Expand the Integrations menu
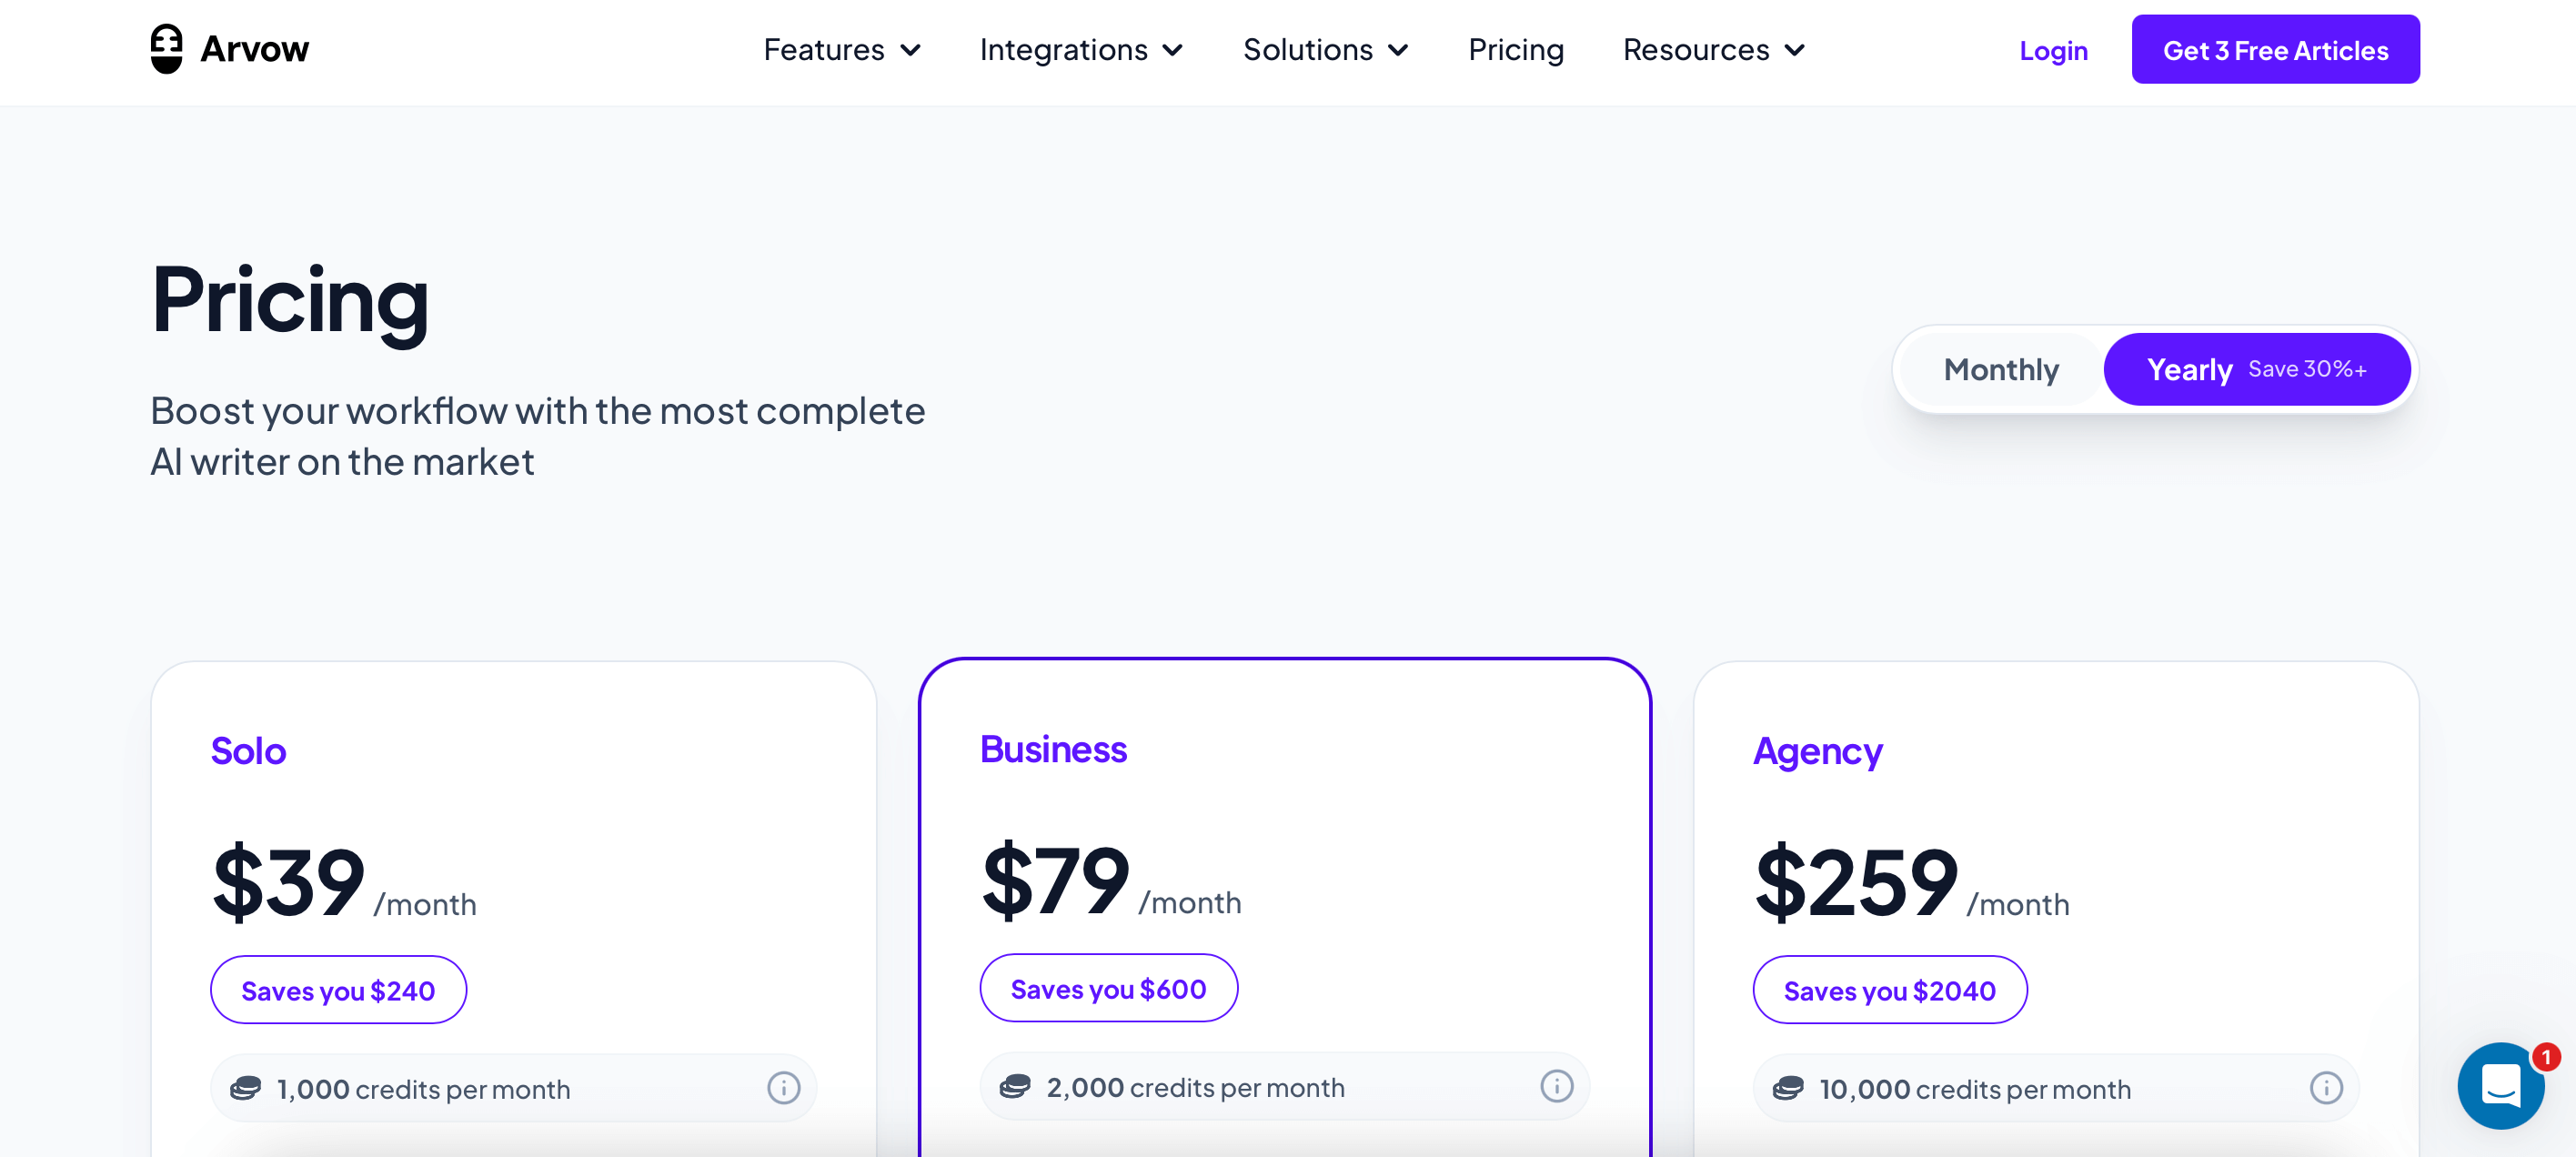Viewport: 2576px width, 1157px height. [x=1081, y=49]
